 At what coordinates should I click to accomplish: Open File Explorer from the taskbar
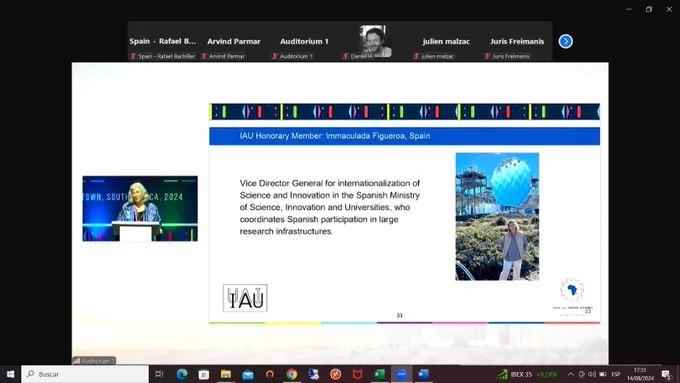[x=226, y=374]
